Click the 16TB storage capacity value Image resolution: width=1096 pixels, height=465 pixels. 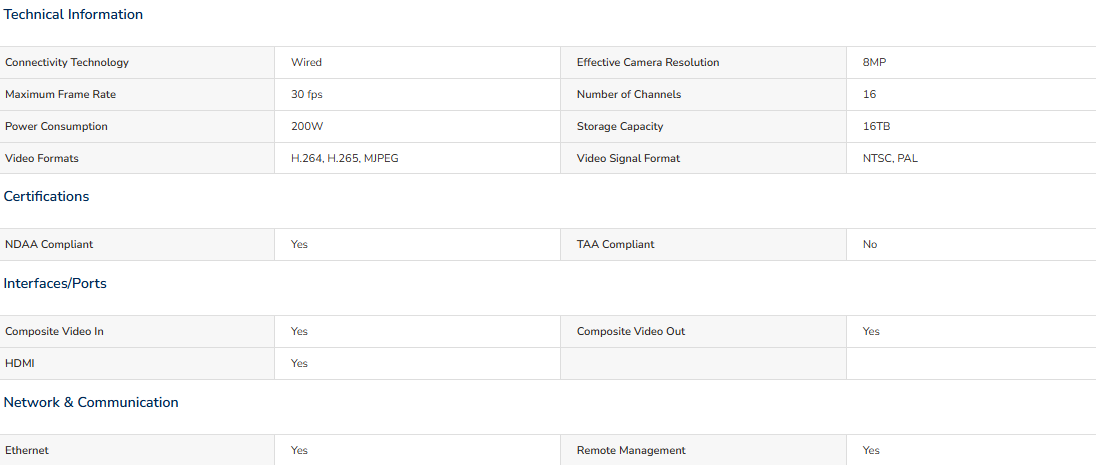tap(876, 127)
